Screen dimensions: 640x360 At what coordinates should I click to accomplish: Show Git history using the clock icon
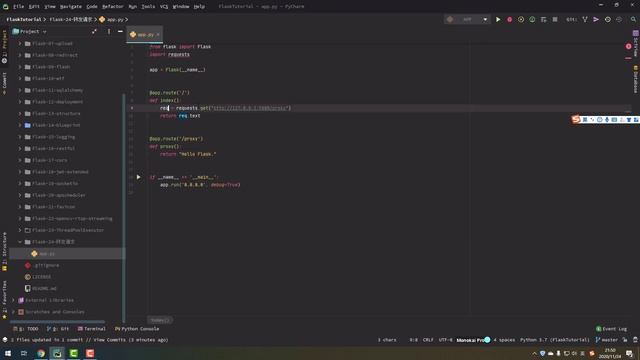608,19
